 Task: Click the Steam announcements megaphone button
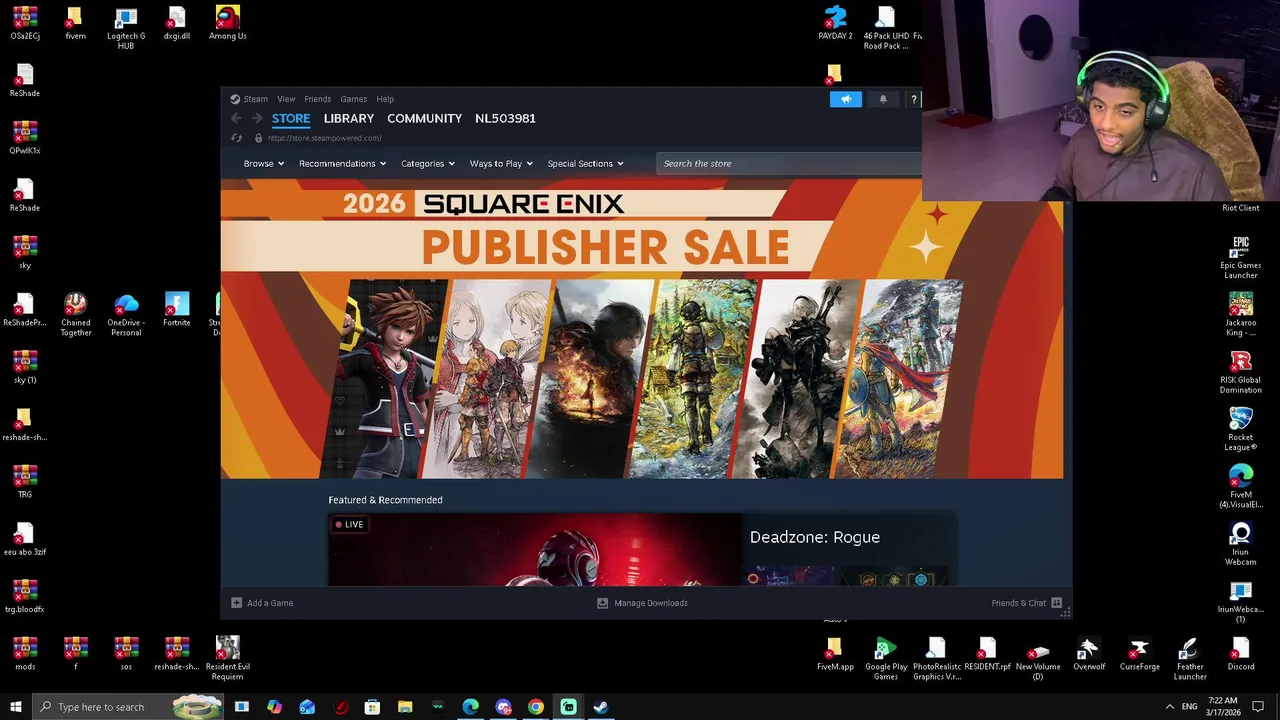[845, 99]
